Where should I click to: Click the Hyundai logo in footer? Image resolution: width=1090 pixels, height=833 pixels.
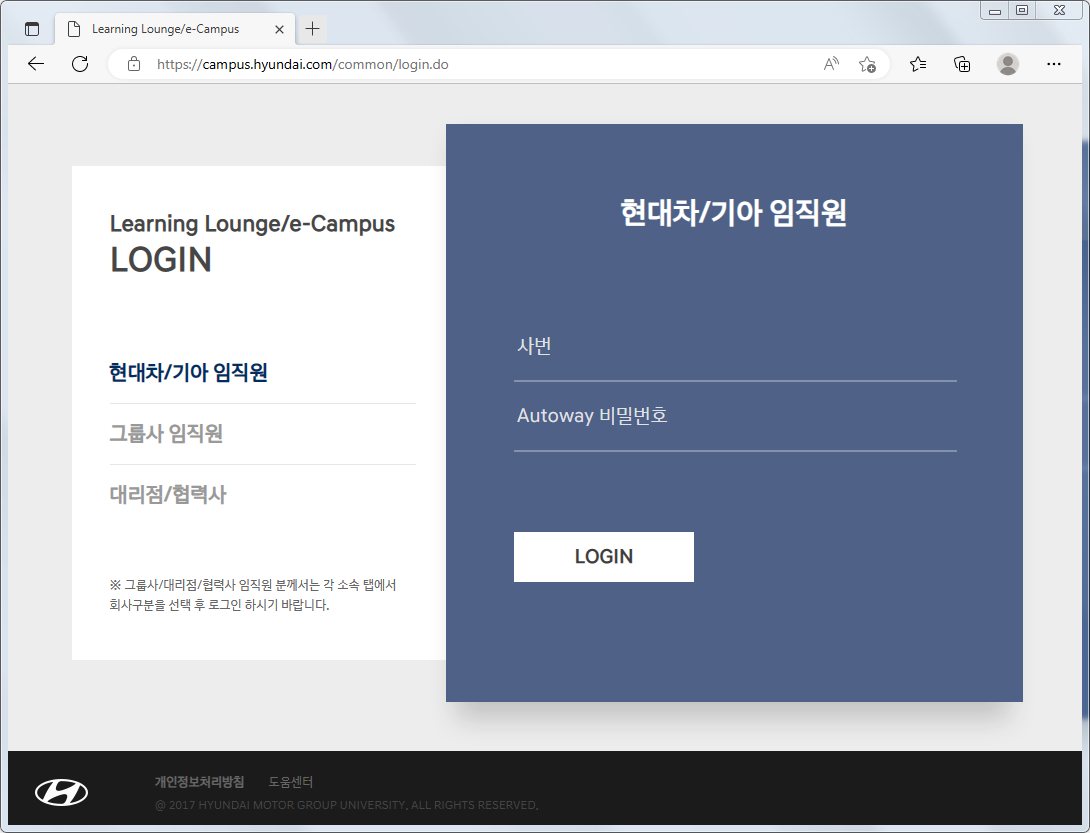pyautogui.click(x=61, y=792)
